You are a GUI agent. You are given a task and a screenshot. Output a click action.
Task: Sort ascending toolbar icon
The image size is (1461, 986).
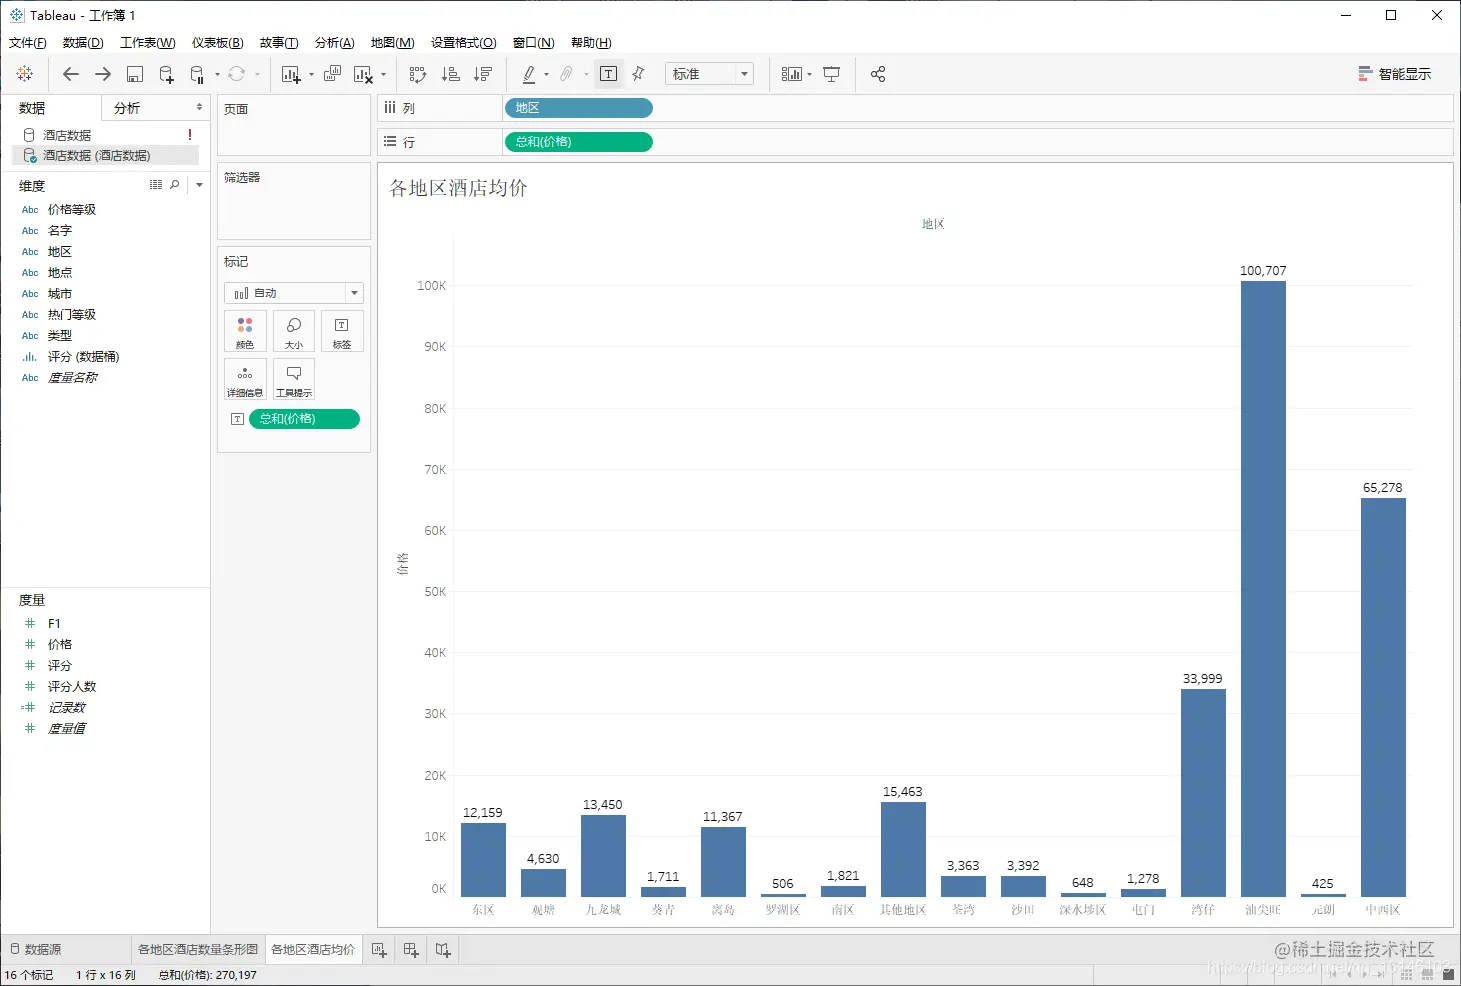point(451,74)
